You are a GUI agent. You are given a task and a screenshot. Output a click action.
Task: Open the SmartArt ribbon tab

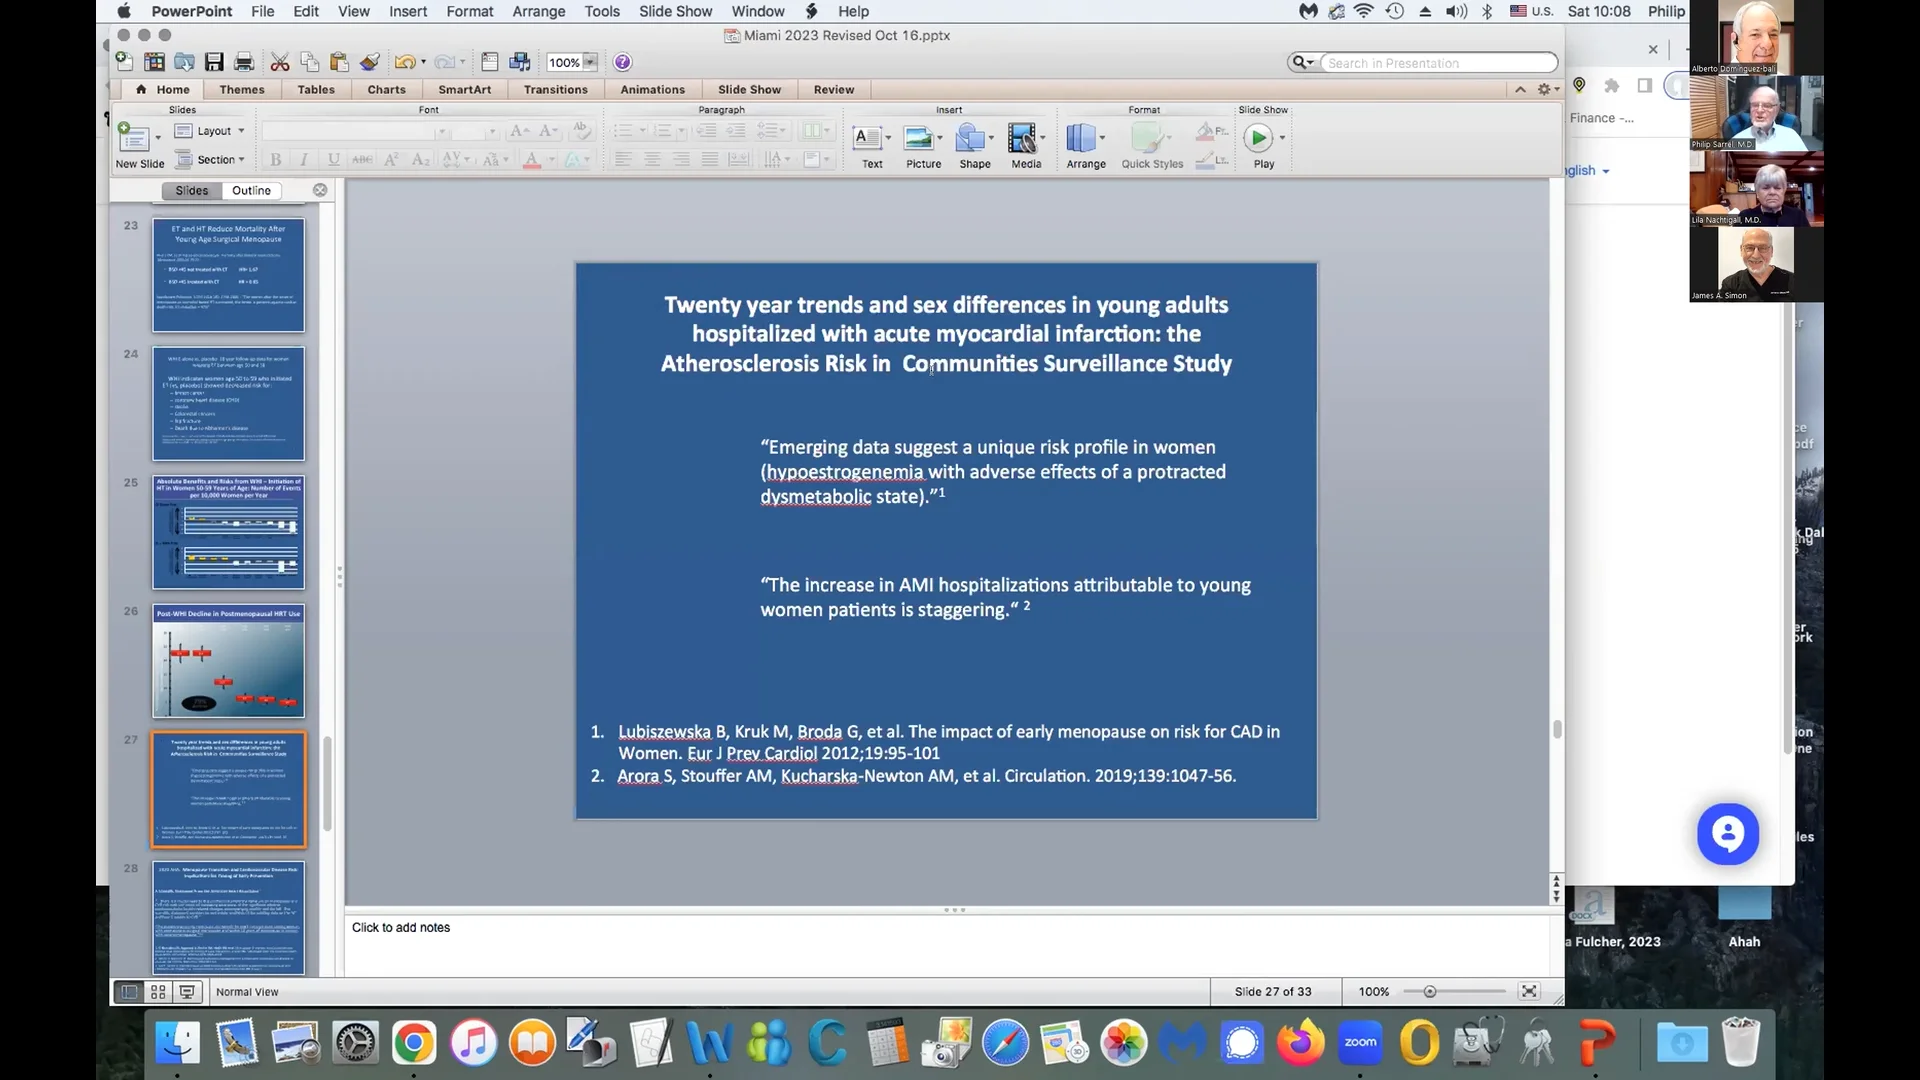click(465, 89)
